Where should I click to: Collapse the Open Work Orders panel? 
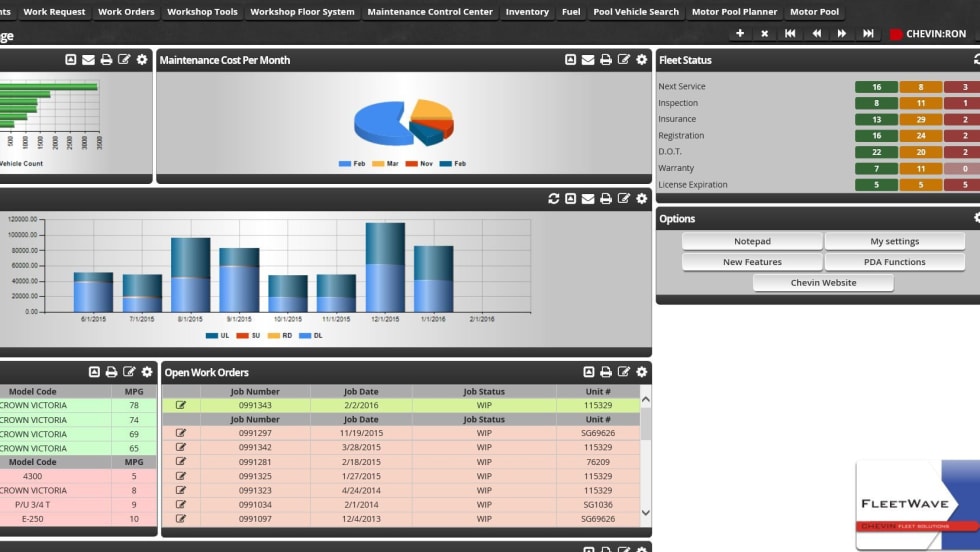589,372
